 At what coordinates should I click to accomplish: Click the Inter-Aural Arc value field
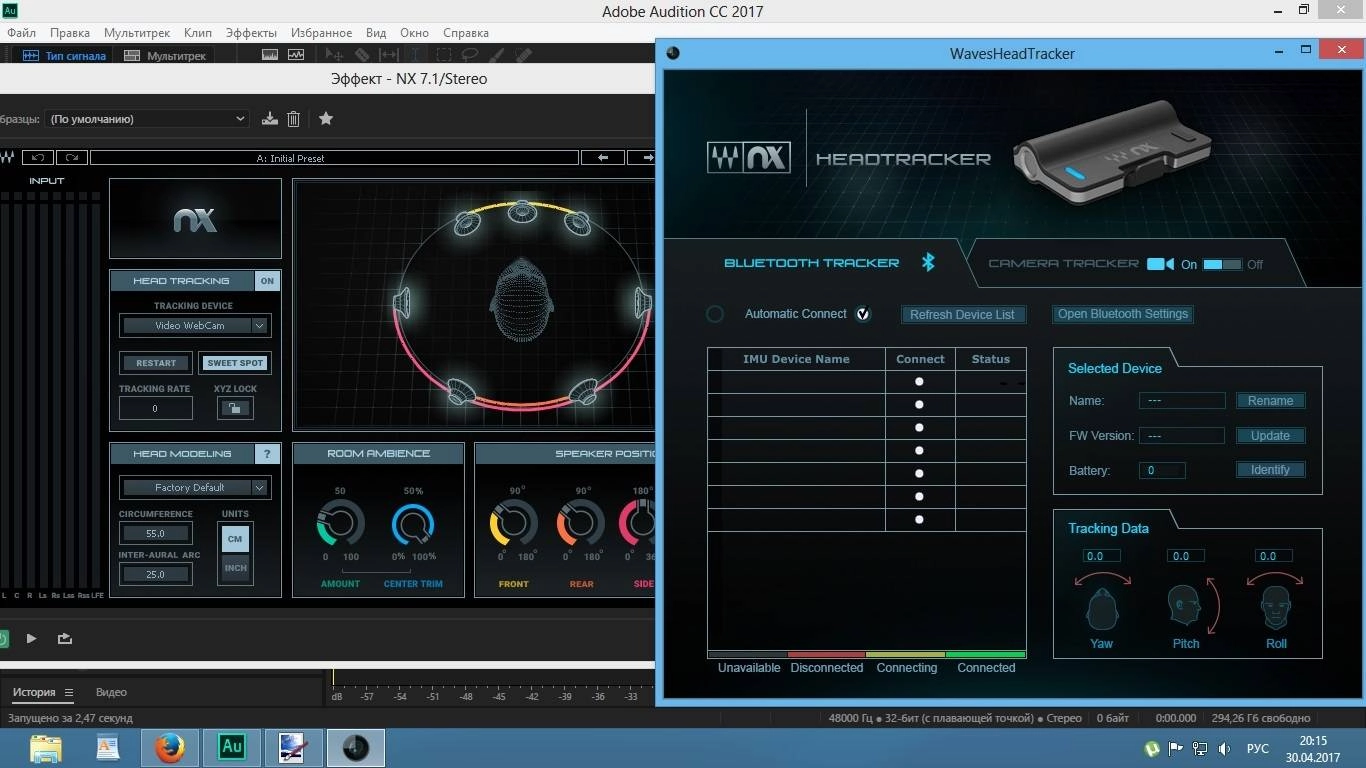click(155, 574)
